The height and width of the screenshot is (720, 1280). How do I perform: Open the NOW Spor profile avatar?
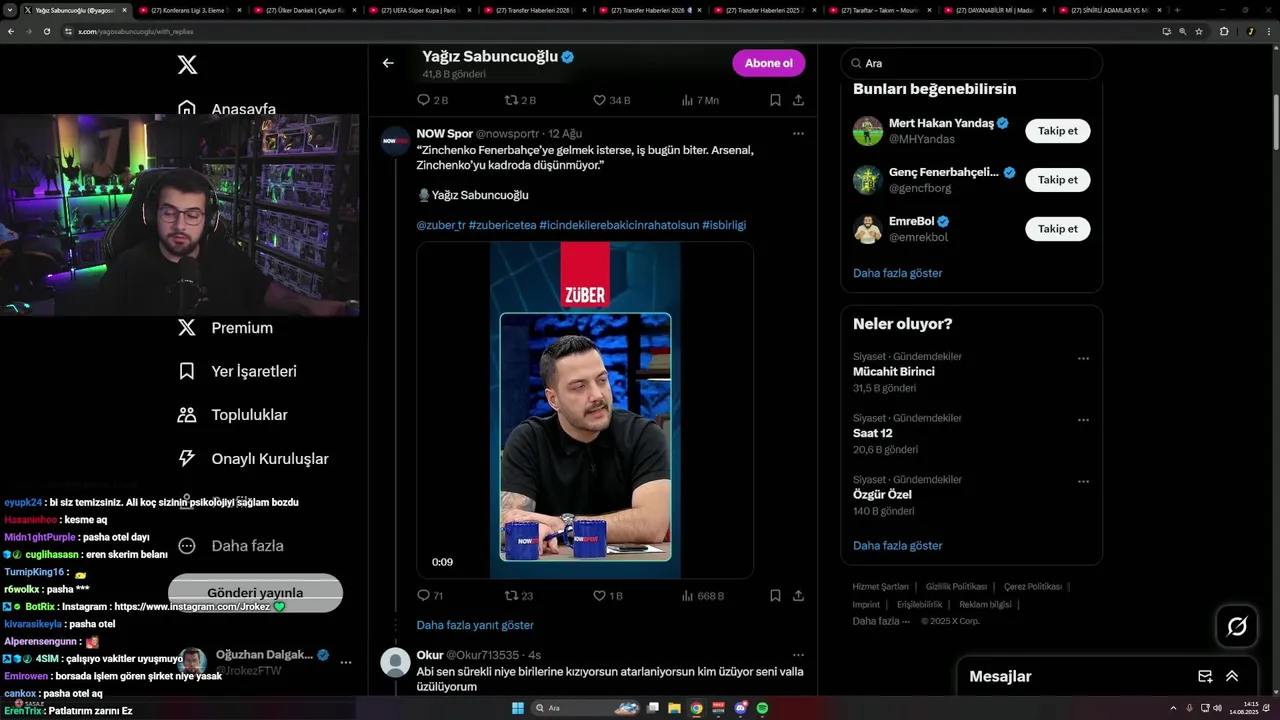click(x=396, y=141)
